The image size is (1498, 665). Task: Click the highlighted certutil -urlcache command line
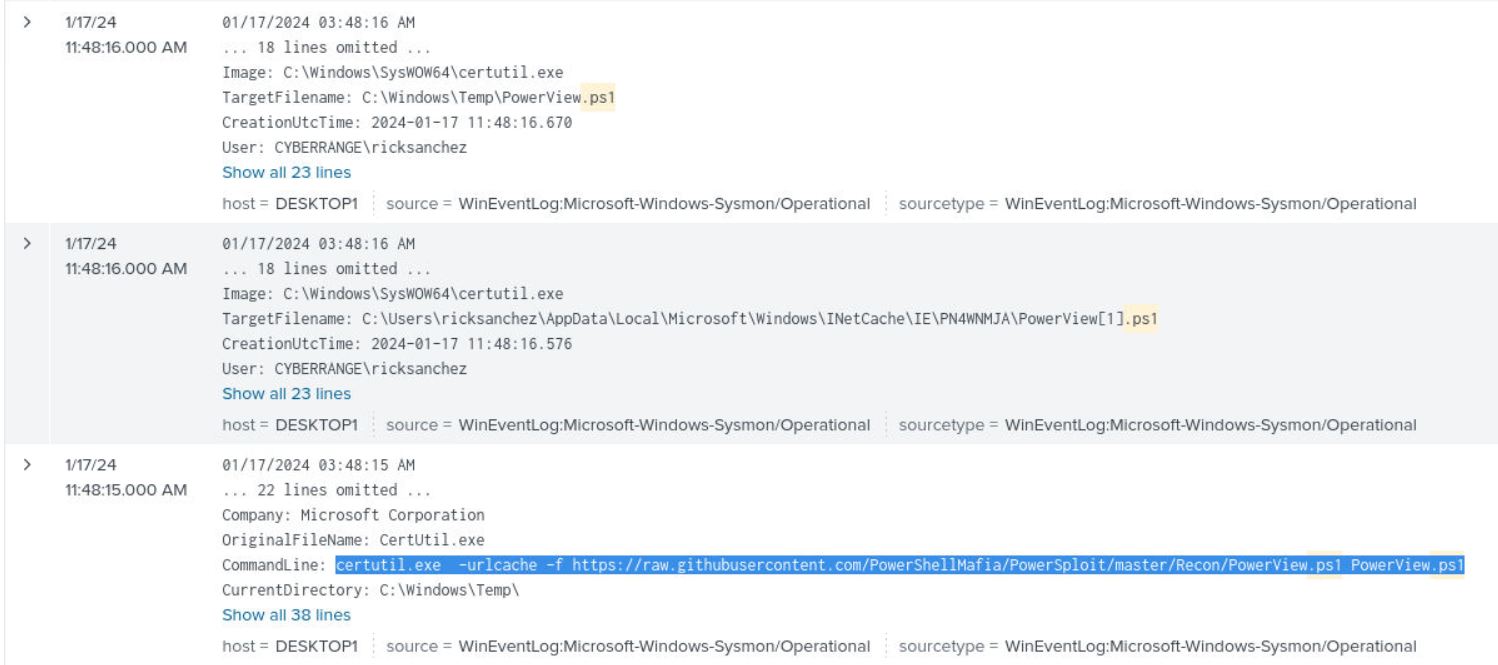(899, 565)
